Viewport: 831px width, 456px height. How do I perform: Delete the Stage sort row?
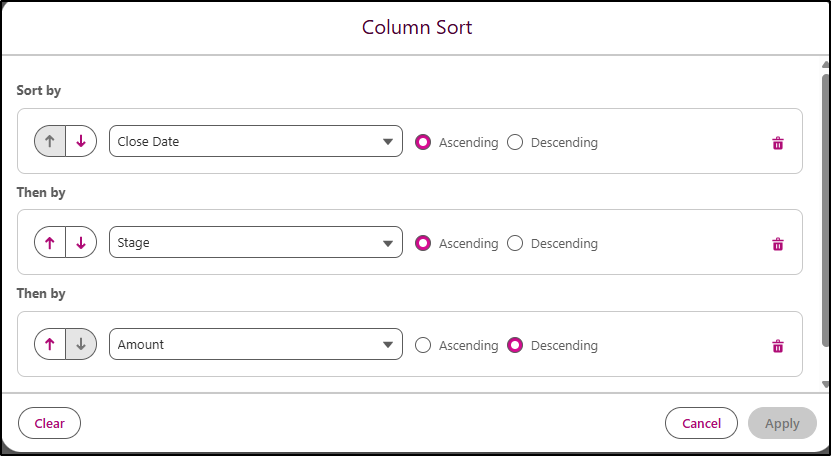778,244
